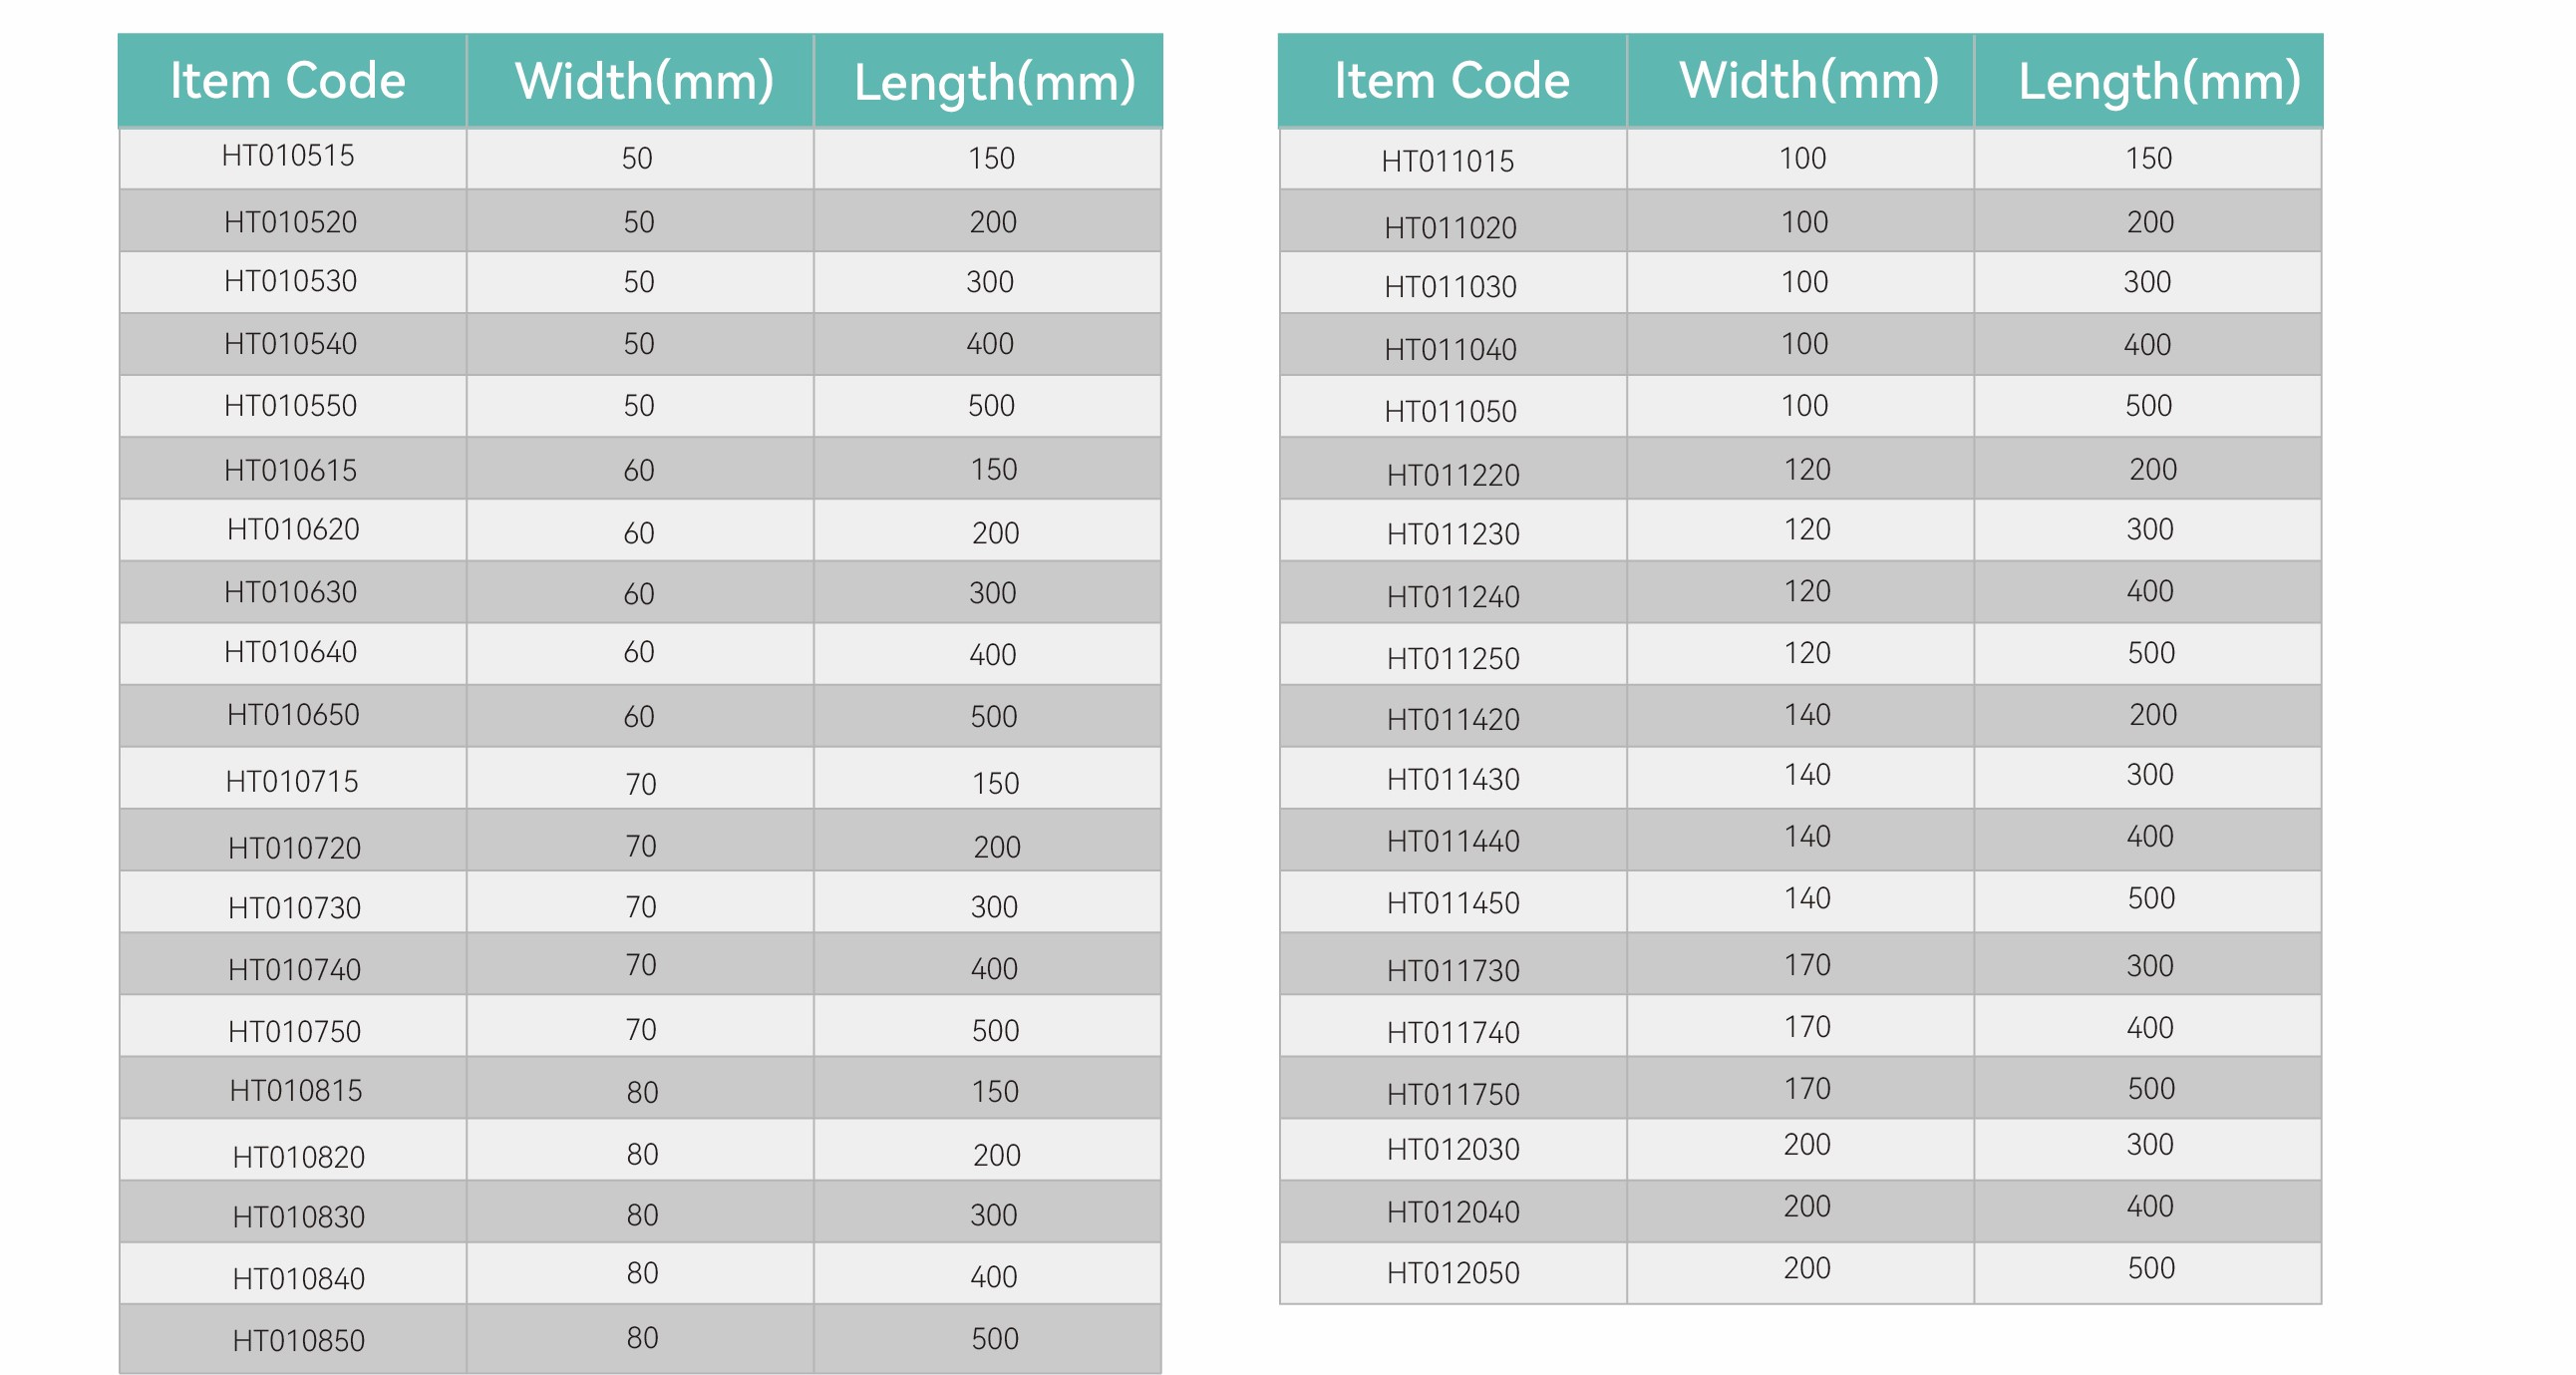Screen dimensions: 2576x1375
Task: Select item code HT010850
Action: (x=299, y=1340)
